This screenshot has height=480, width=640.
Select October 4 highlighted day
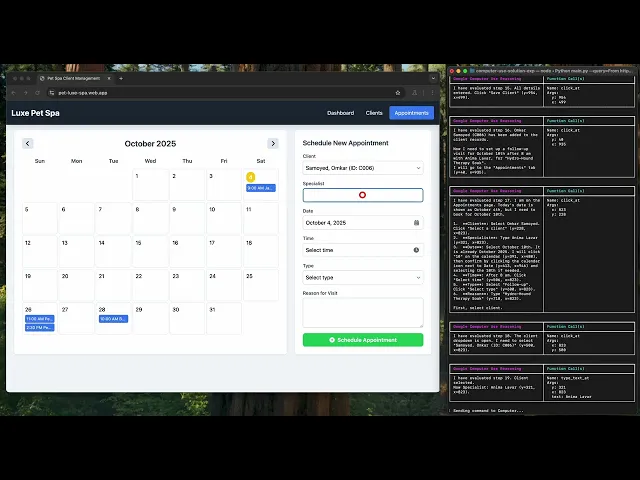[251, 177]
